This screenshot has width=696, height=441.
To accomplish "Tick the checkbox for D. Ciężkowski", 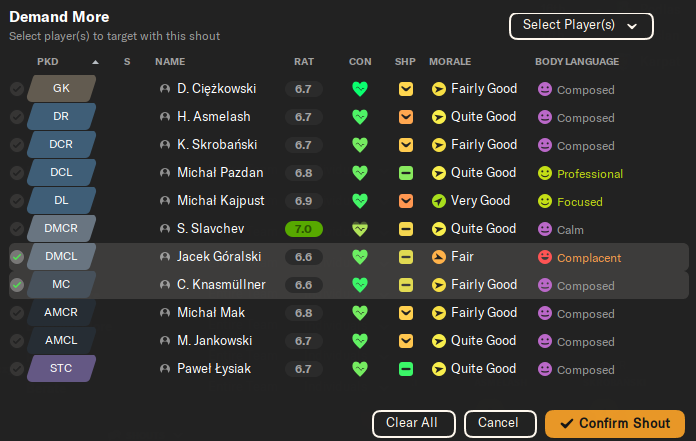I will (x=17, y=89).
